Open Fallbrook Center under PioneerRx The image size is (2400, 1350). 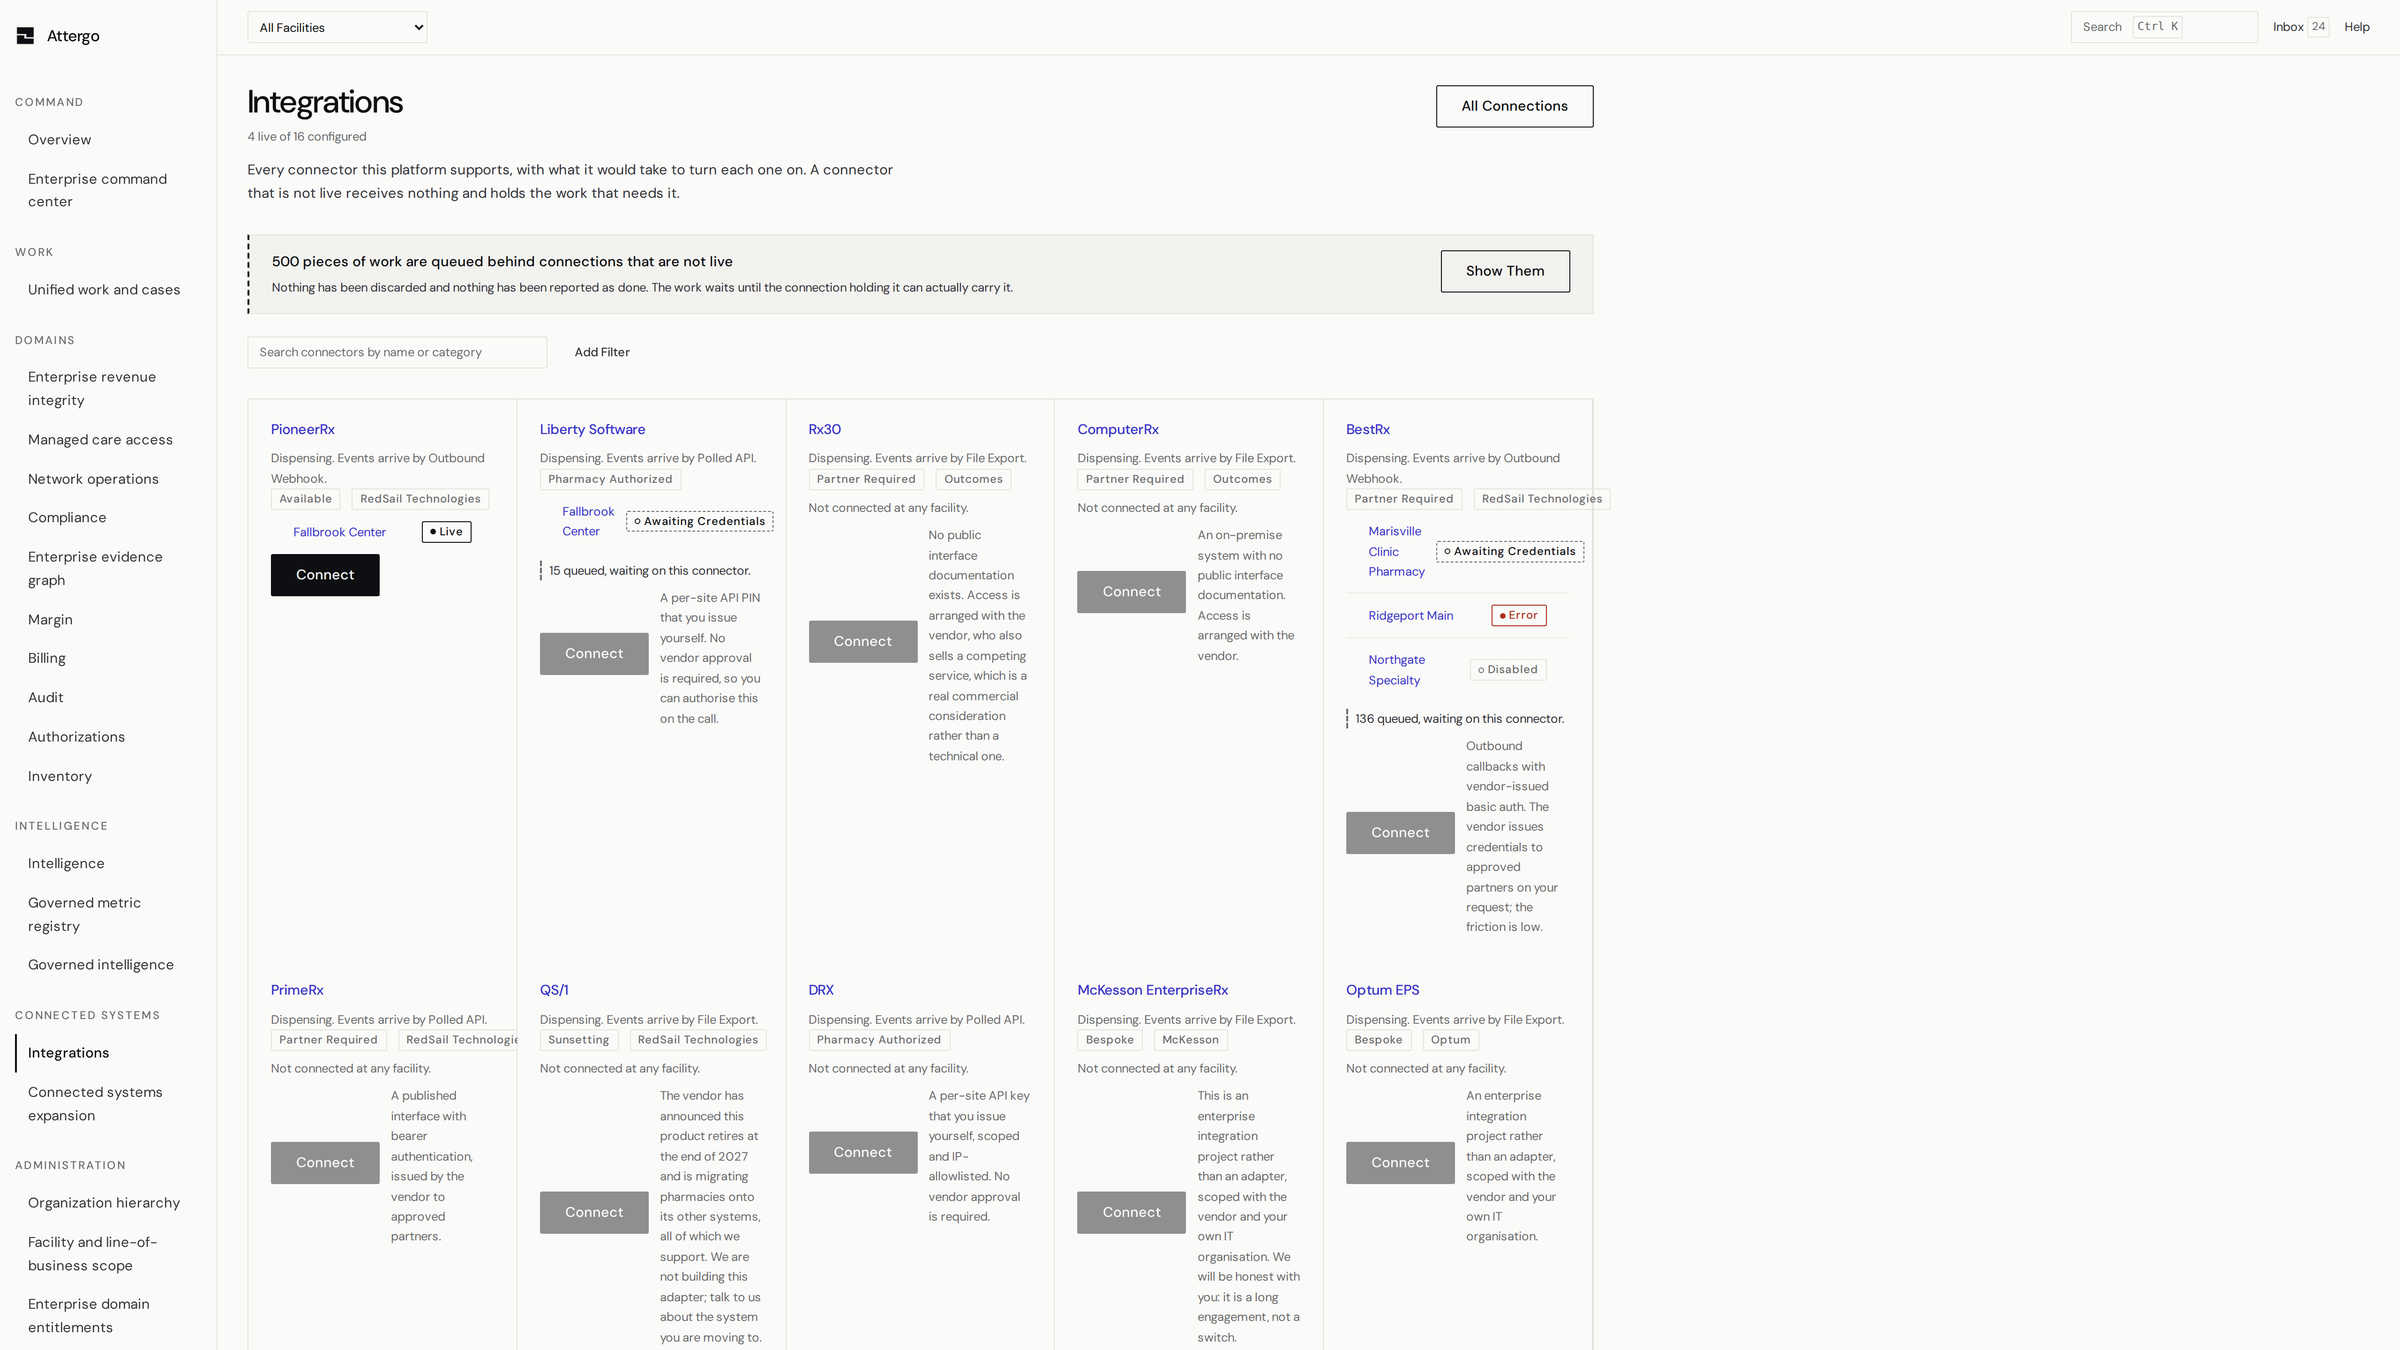pos(339,532)
